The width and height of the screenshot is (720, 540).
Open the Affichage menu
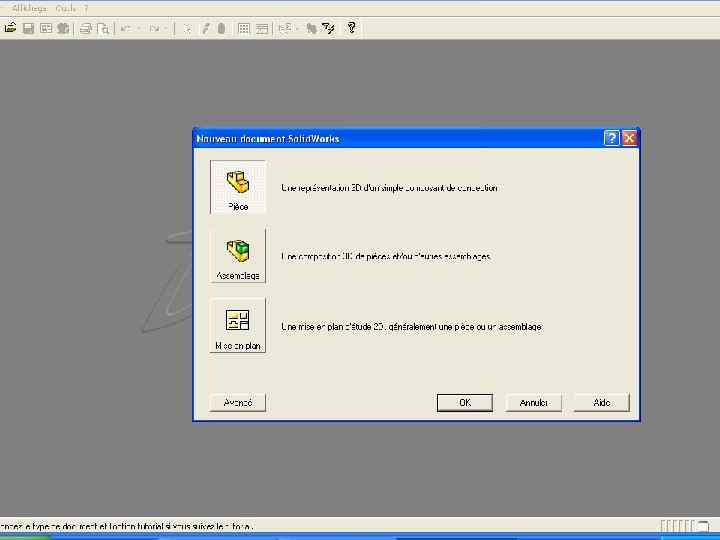pyautogui.click(x=29, y=8)
